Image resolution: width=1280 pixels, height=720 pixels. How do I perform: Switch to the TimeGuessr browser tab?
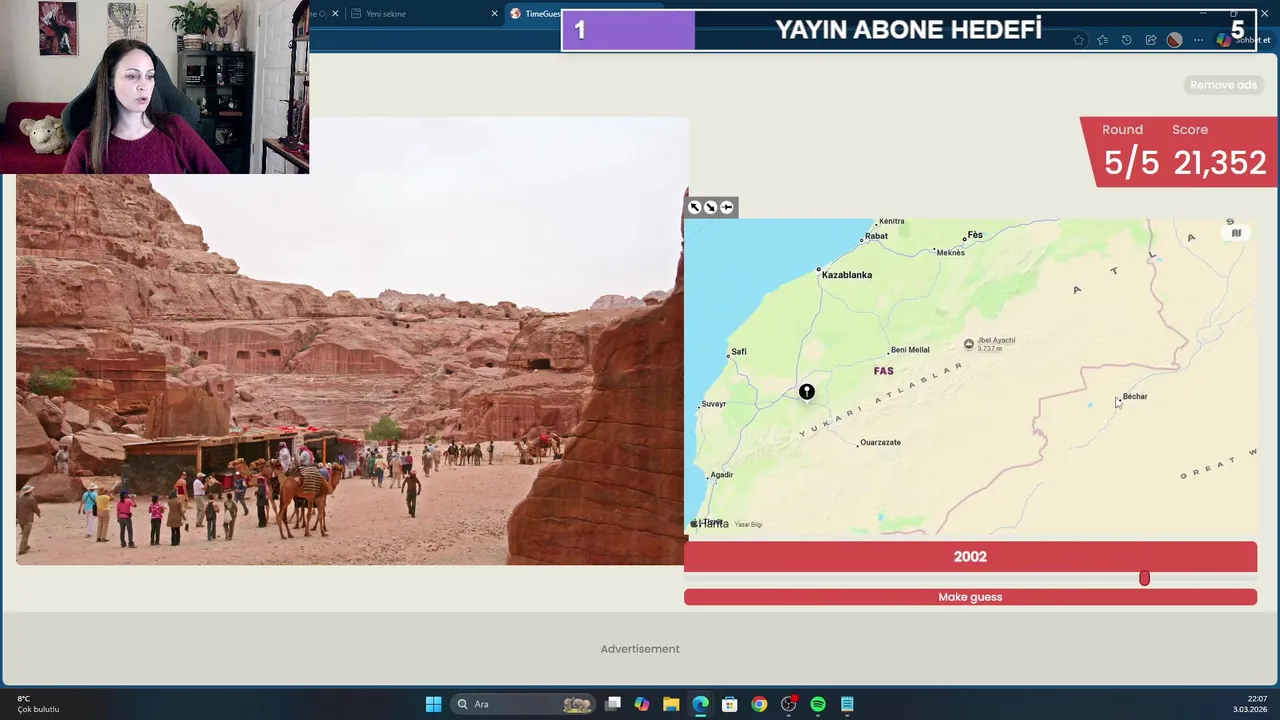(540, 14)
